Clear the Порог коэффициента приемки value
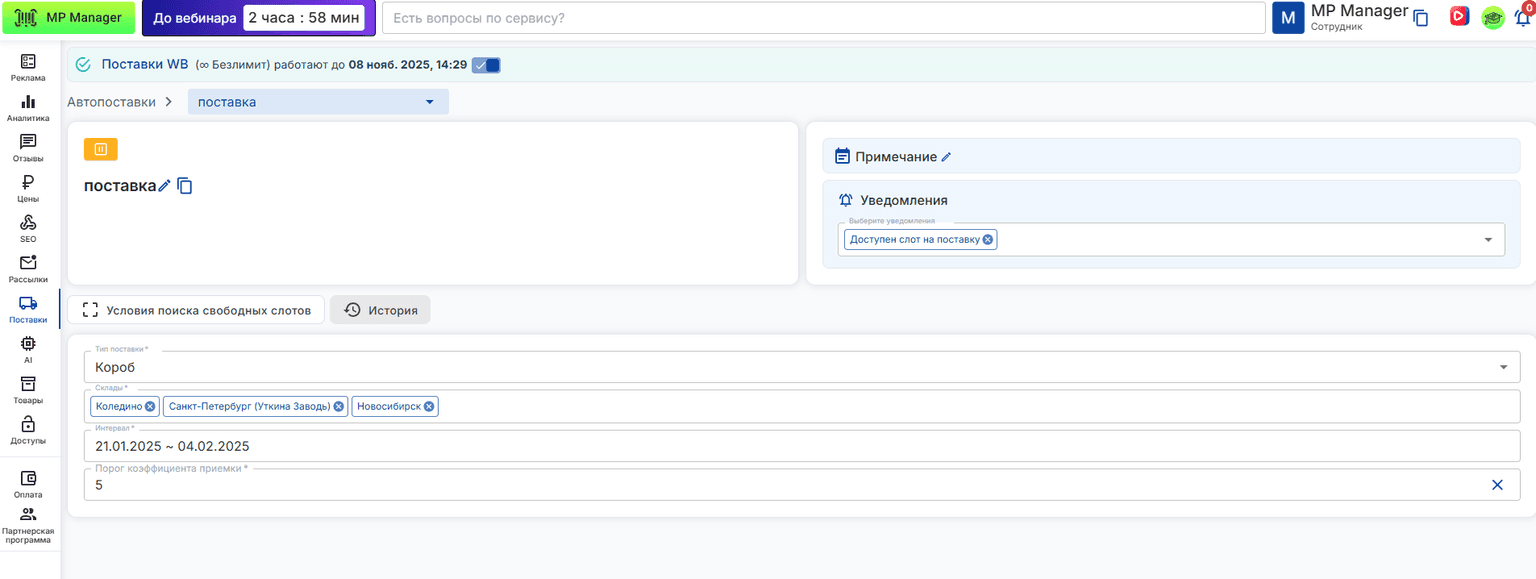 click(1497, 485)
